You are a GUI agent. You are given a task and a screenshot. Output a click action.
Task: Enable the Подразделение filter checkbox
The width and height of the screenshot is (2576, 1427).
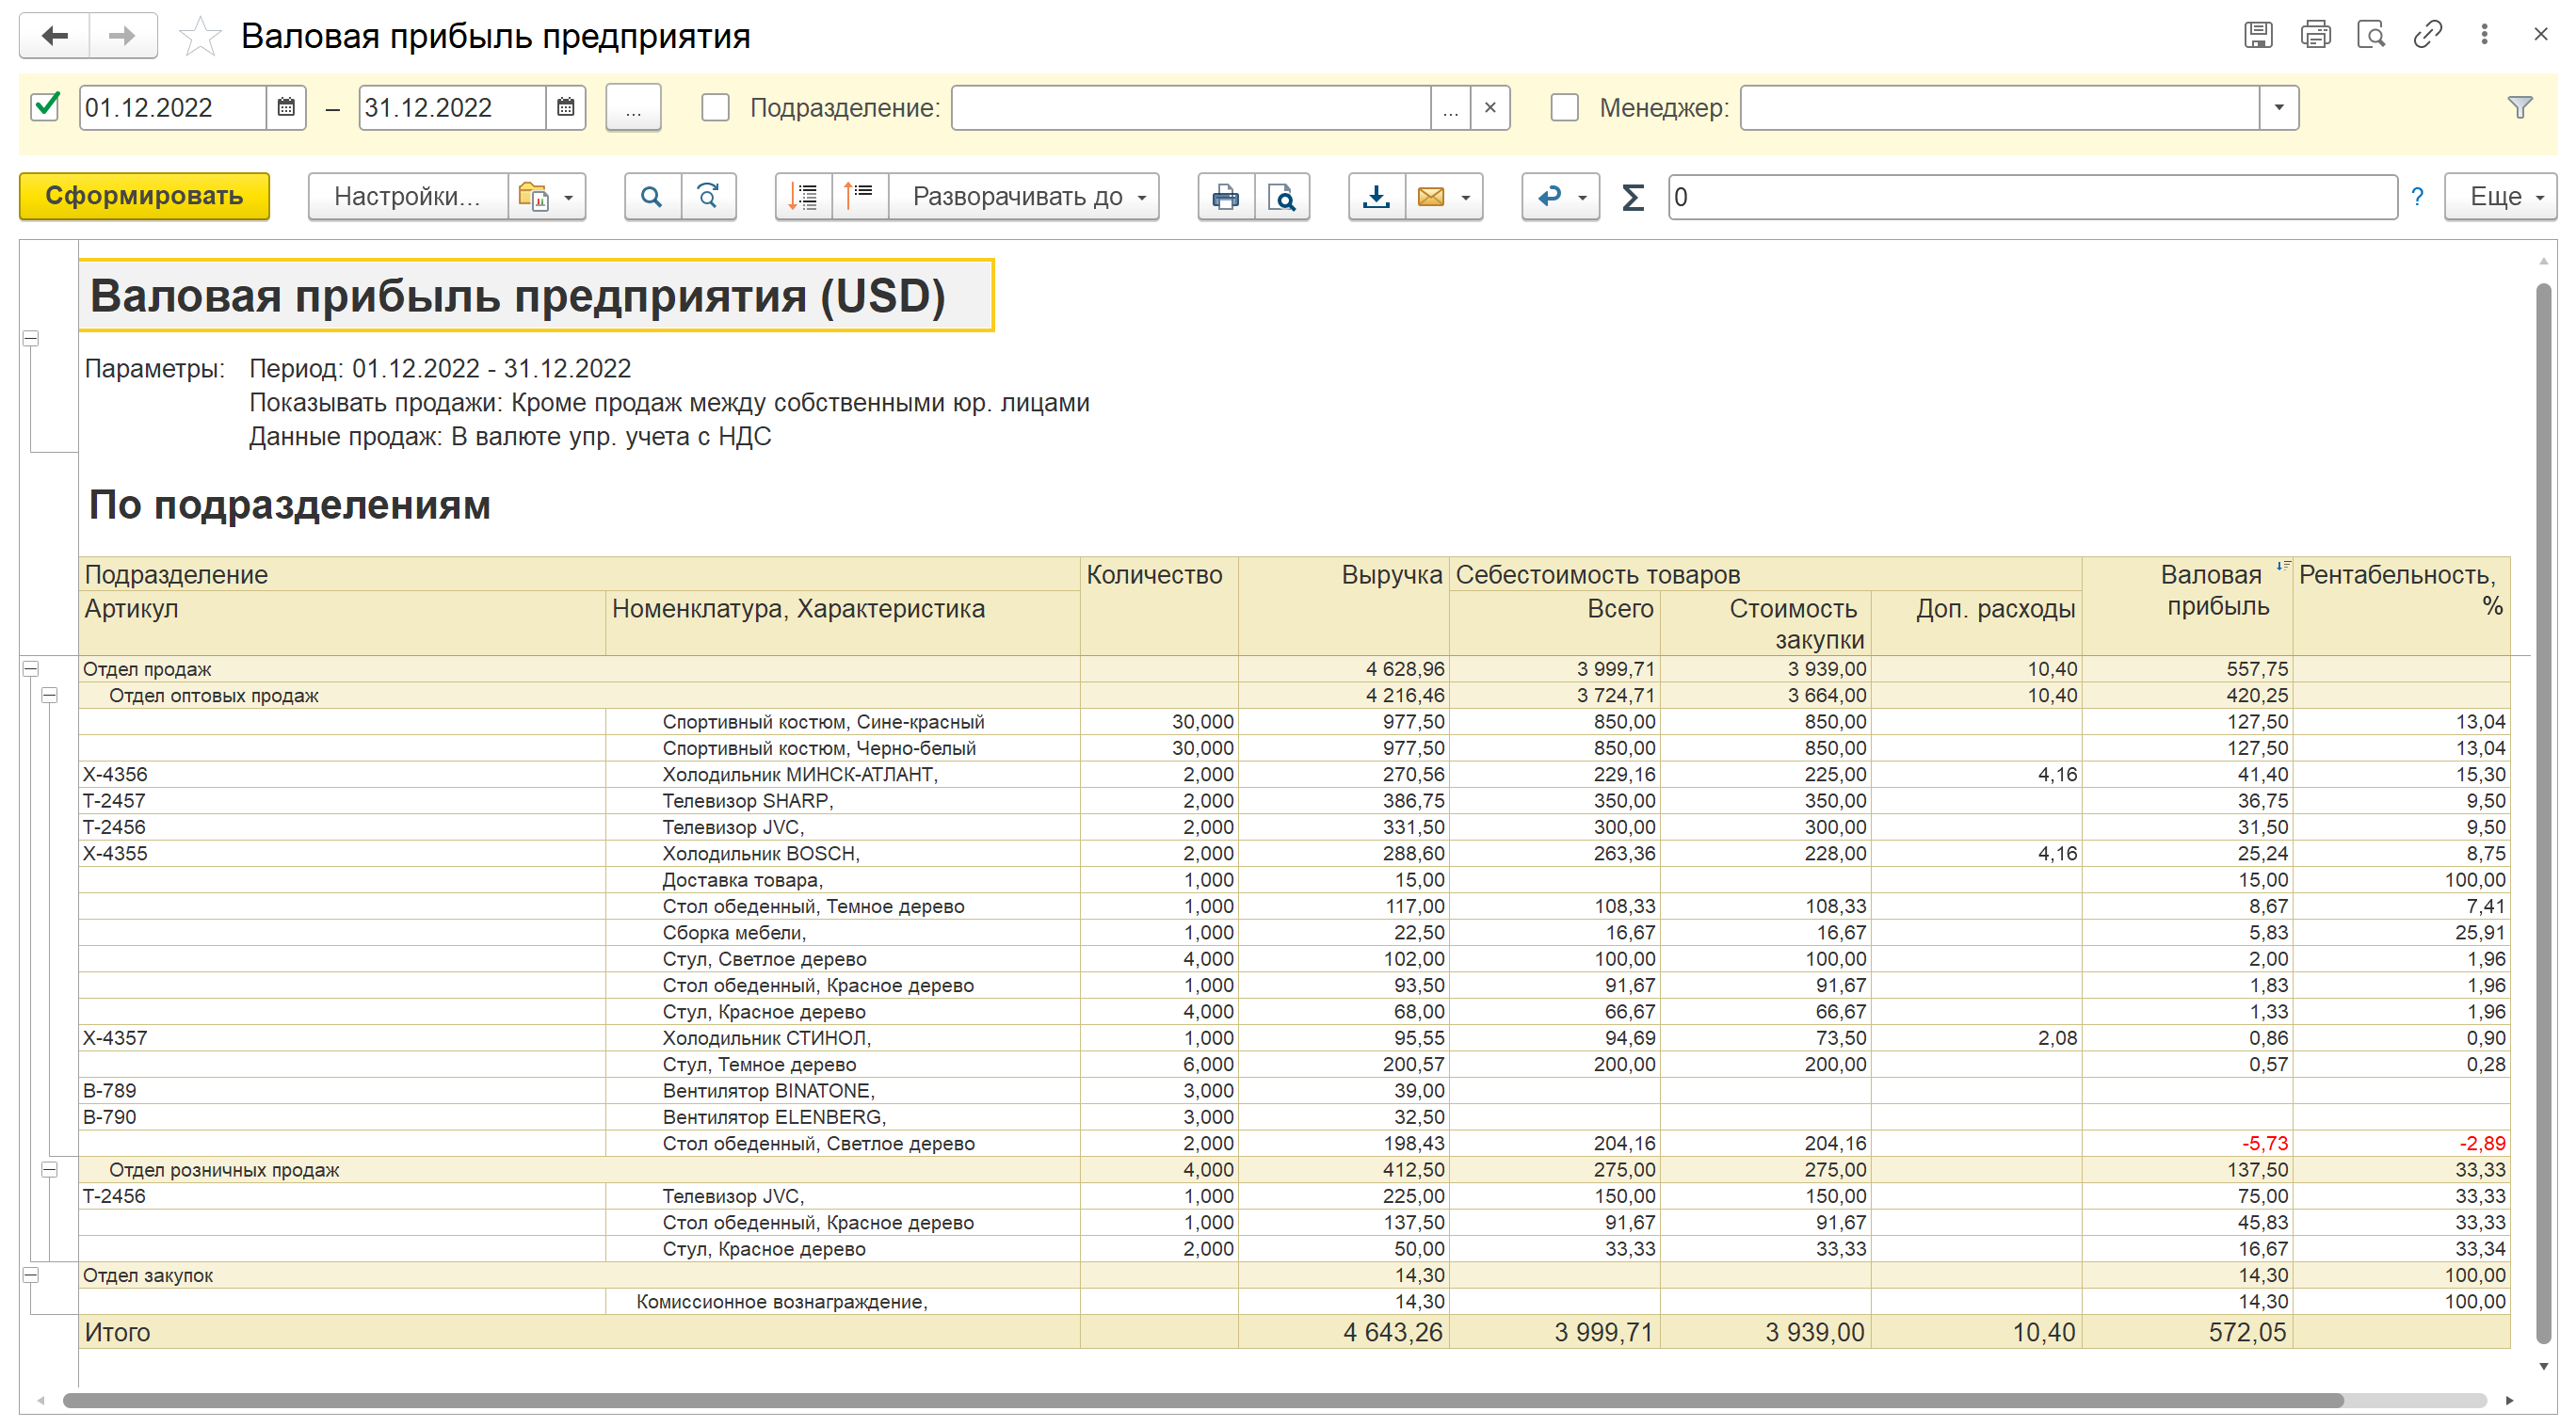(715, 108)
